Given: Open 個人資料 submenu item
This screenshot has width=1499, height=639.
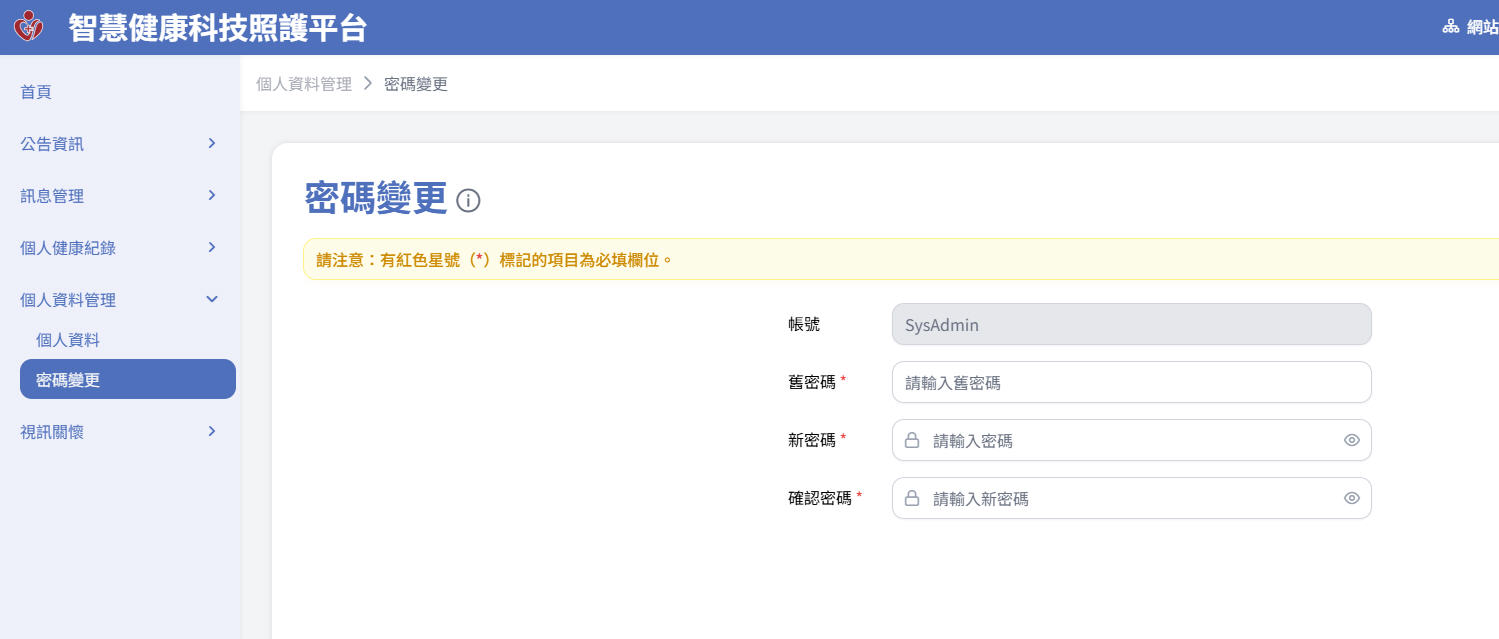Looking at the screenshot, I should (68, 340).
